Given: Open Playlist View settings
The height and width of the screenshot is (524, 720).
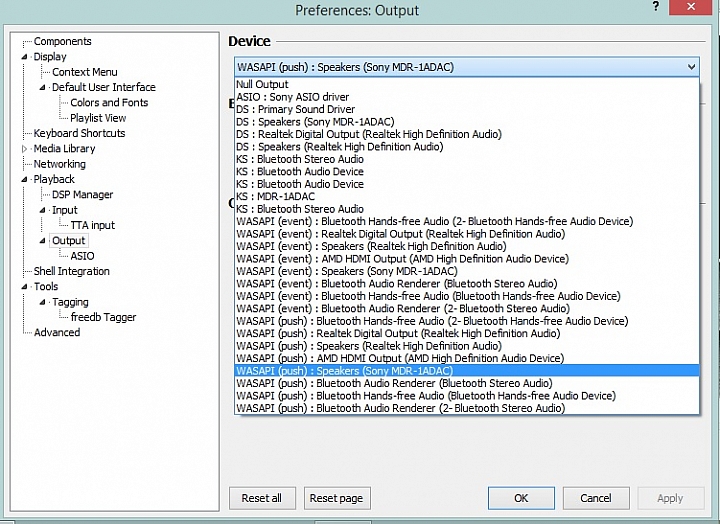Looking at the screenshot, I should [x=98, y=118].
